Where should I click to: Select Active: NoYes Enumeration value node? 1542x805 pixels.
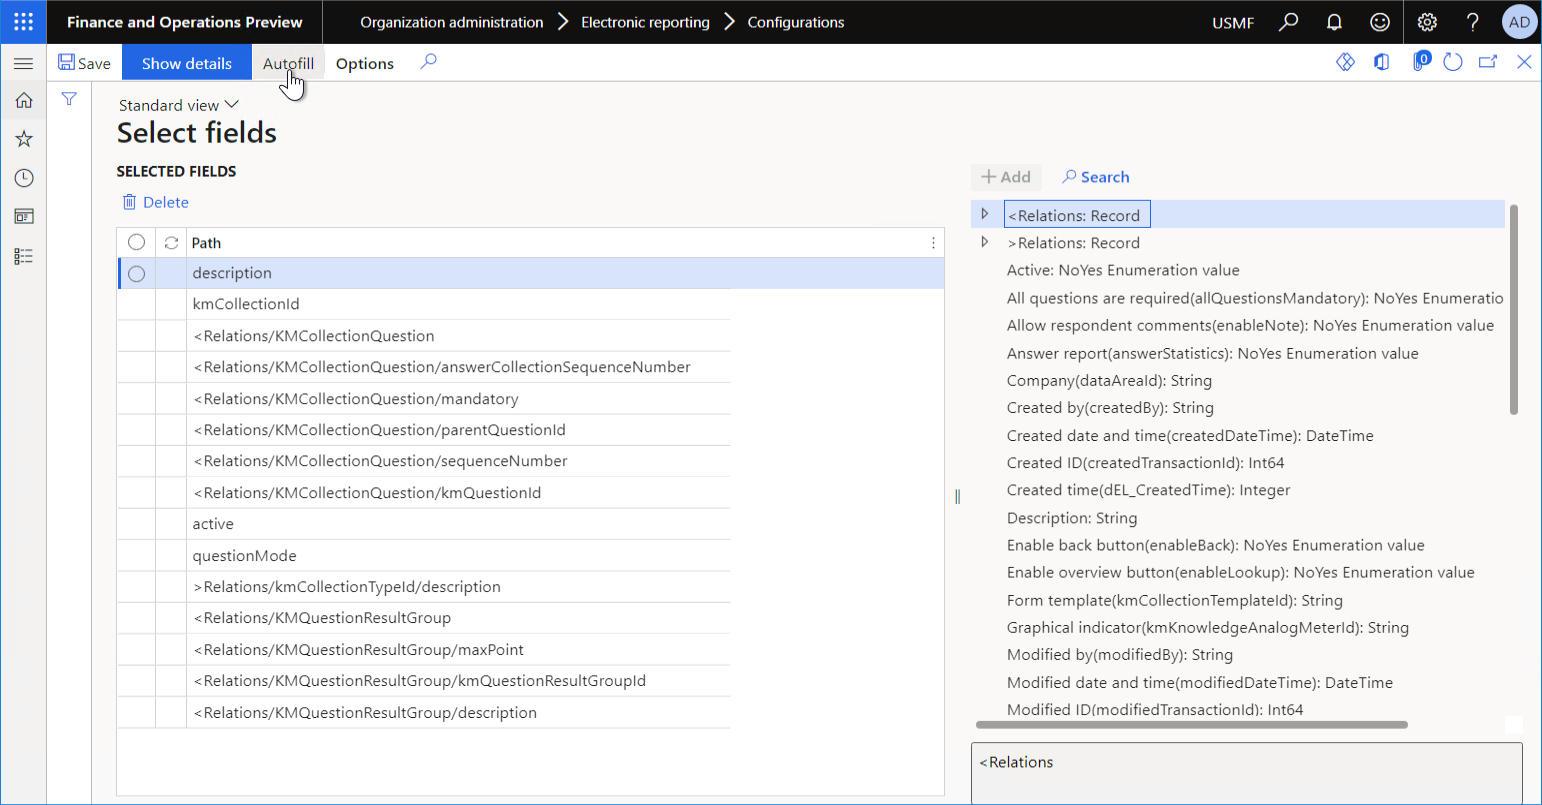pyautogui.click(x=1123, y=270)
